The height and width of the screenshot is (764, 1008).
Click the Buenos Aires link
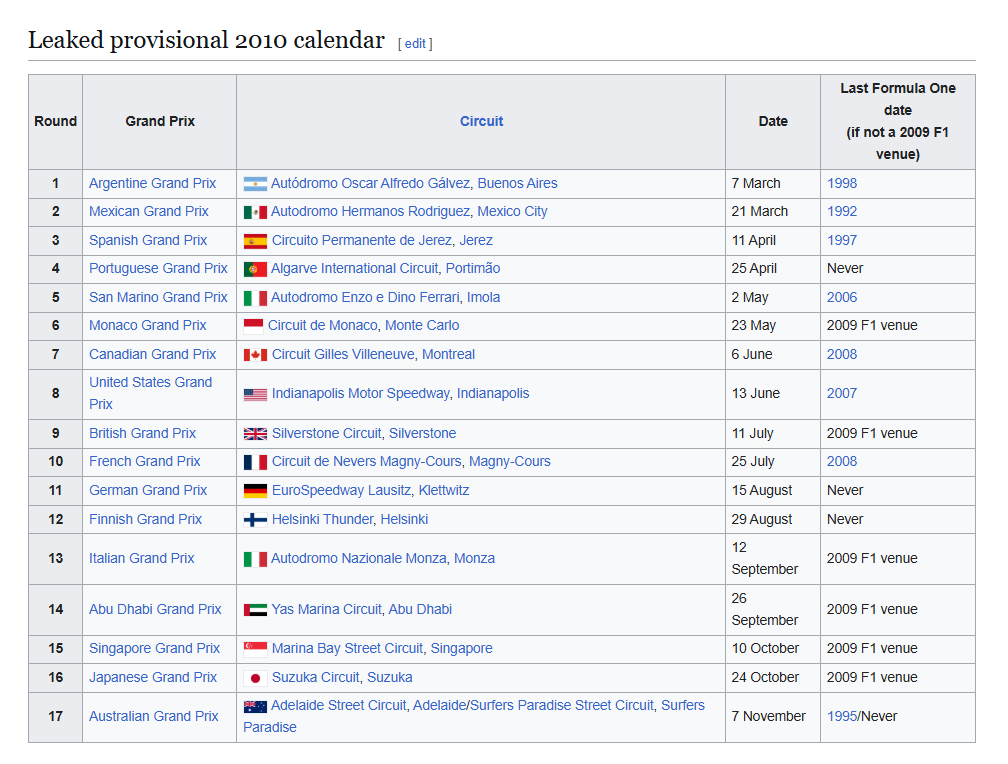(518, 183)
